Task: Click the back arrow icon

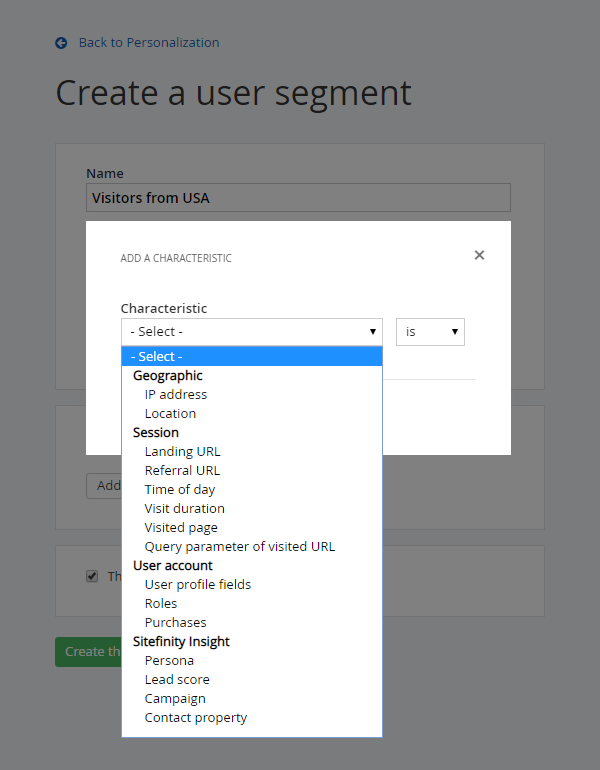Action: (62, 43)
